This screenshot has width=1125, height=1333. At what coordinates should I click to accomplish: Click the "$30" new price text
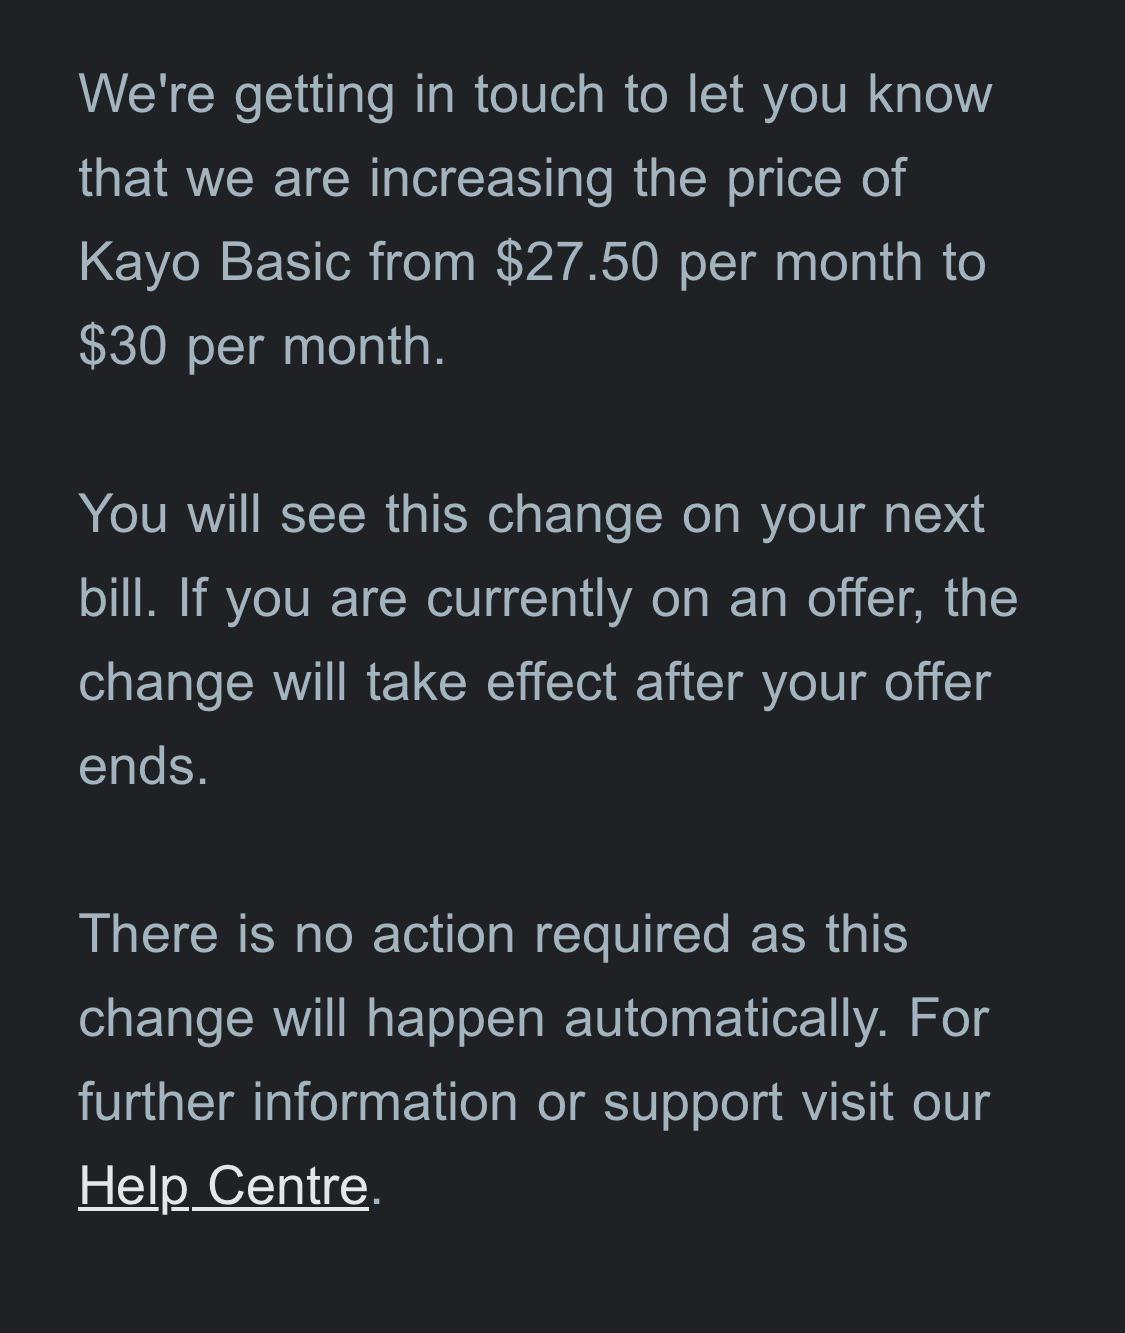[x=122, y=346]
